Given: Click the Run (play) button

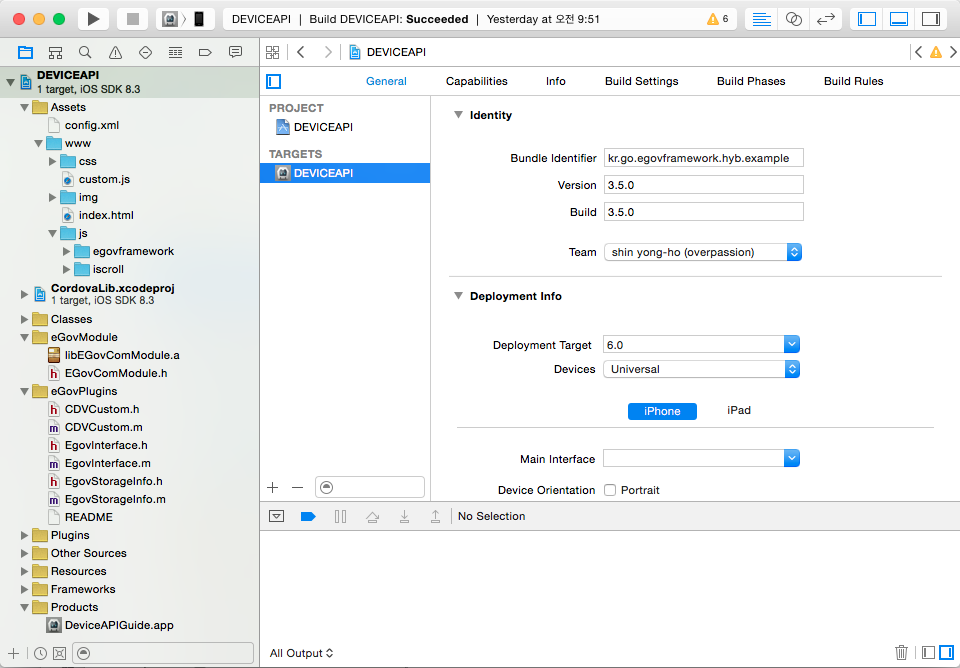Looking at the screenshot, I should (x=93, y=19).
